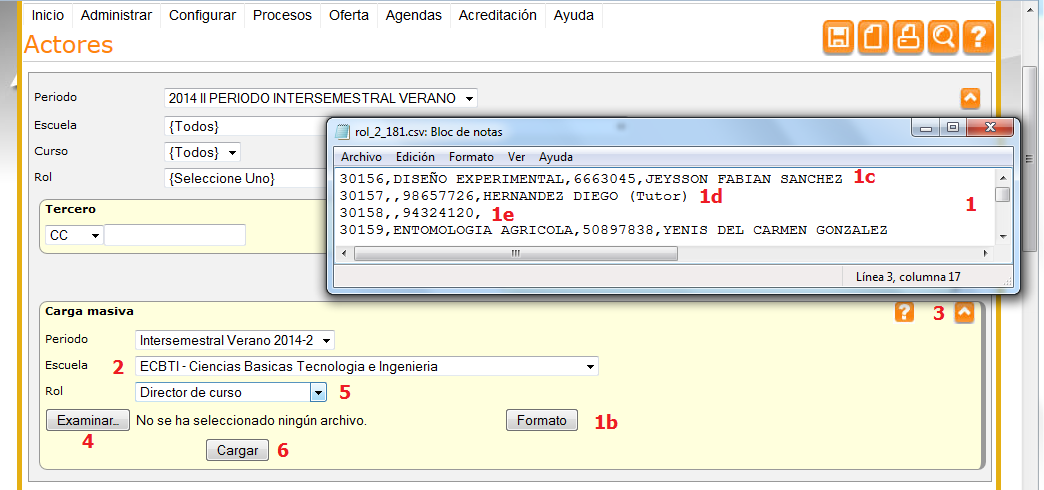Click the Examinar file browse button
Screen dimensions: 1044x490
(x=88, y=420)
